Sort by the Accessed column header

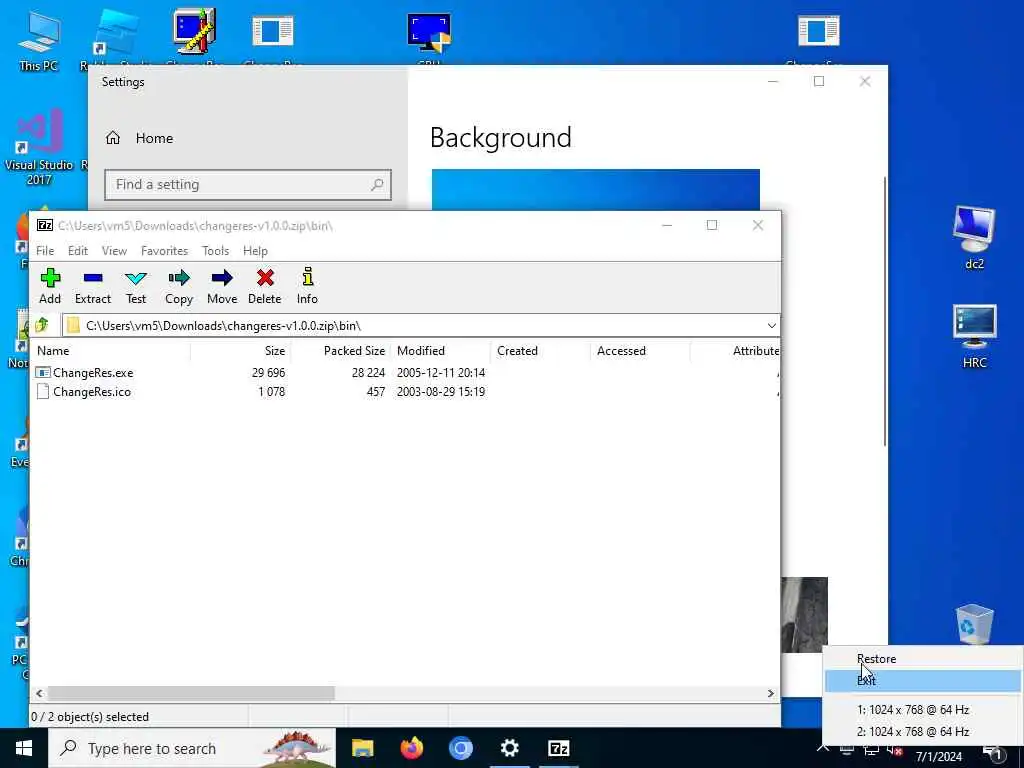[x=640, y=351]
